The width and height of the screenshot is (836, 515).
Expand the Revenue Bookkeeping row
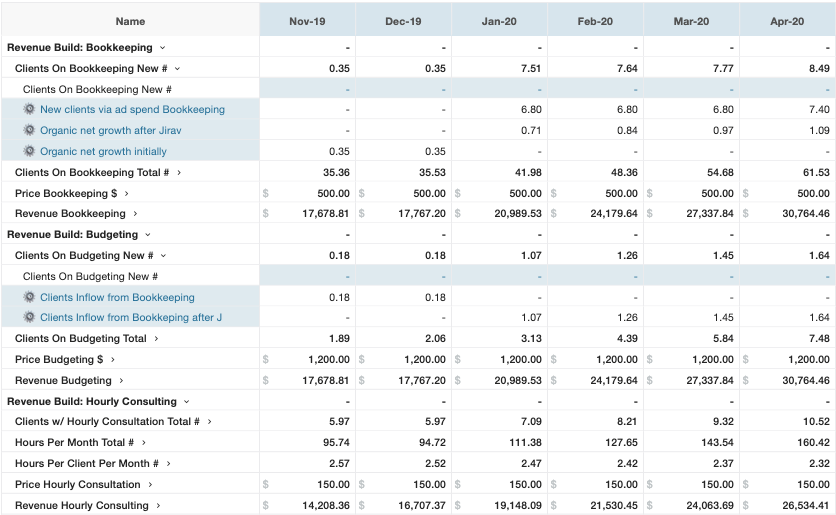(136, 213)
